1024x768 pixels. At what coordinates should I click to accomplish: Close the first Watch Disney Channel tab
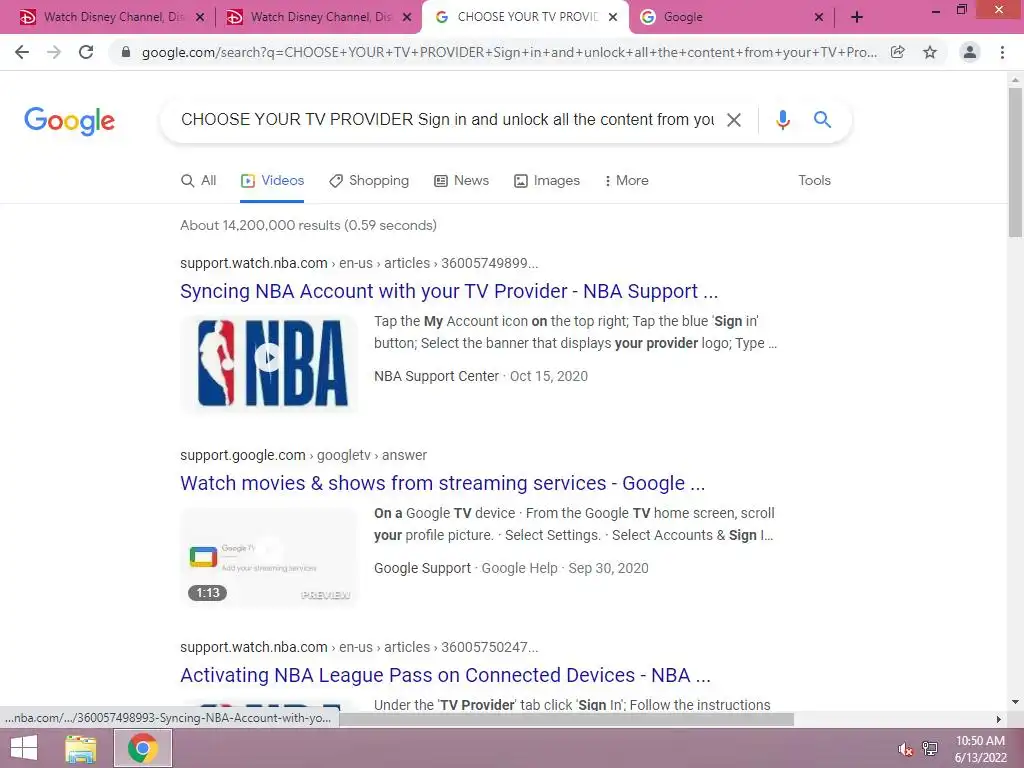coord(200,18)
